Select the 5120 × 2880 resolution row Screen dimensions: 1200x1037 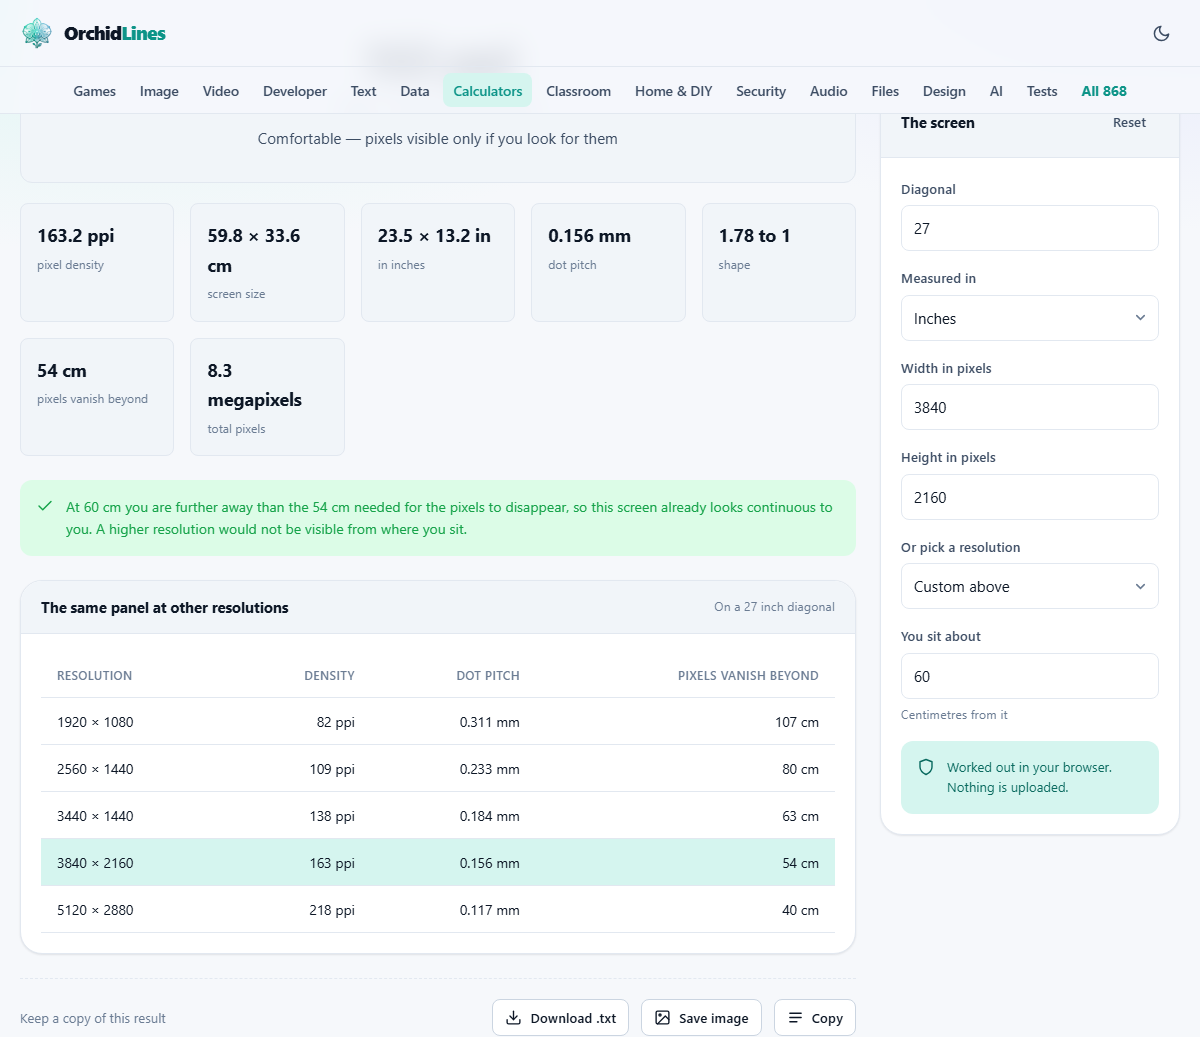pos(438,910)
